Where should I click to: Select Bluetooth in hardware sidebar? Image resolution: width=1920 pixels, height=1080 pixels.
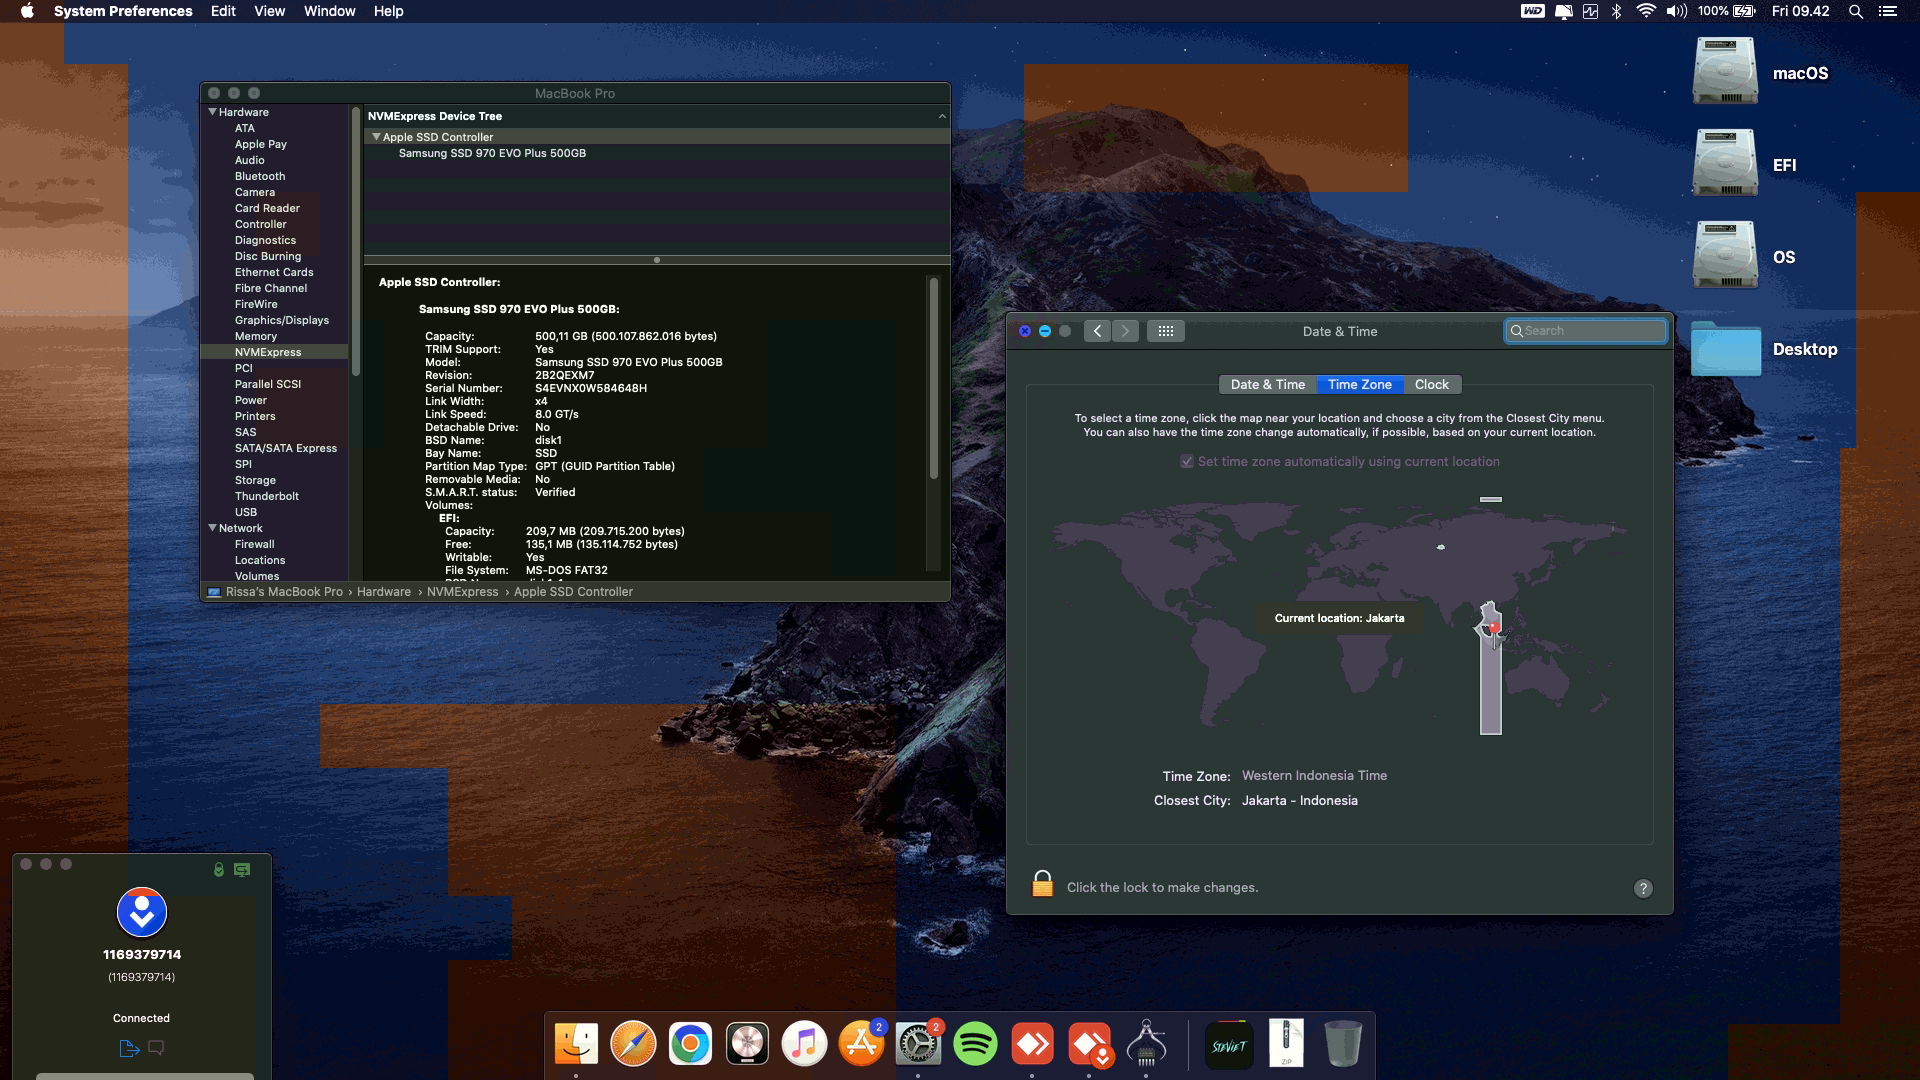tap(259, 176)
